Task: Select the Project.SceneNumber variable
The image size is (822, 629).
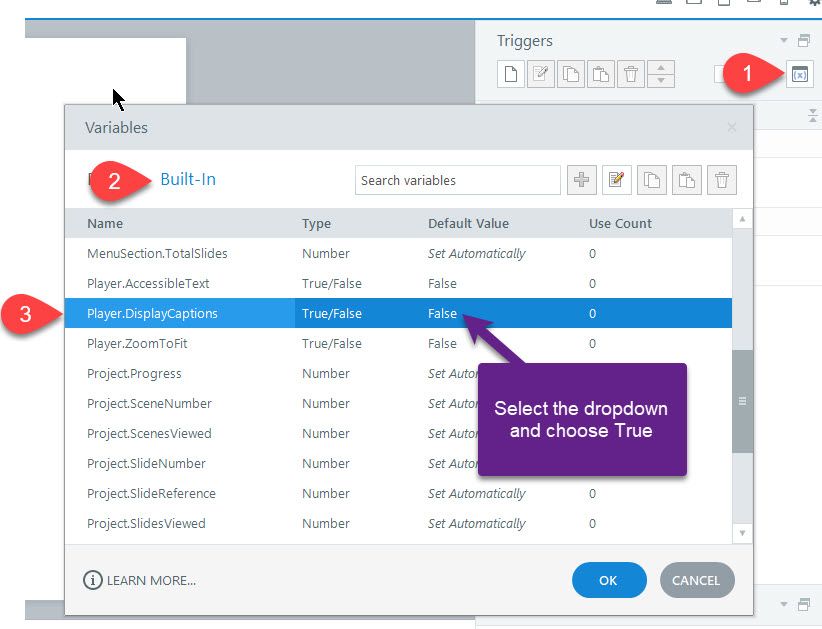Action: pyautogui.click(x=398, y=404)
